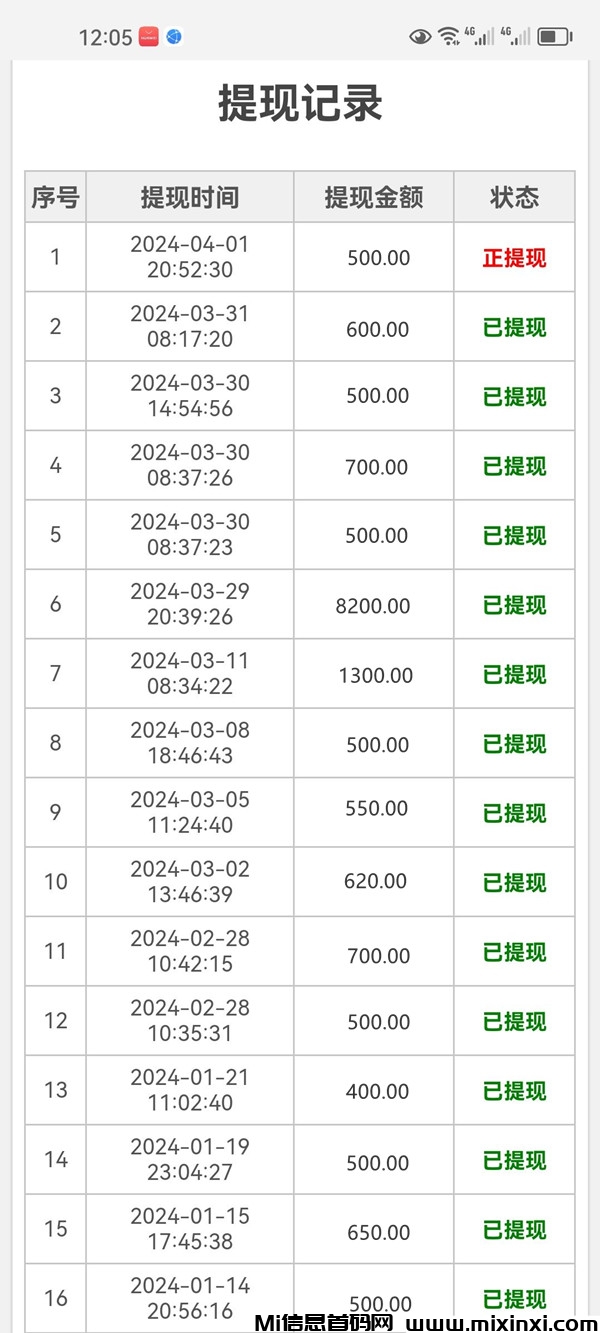The width and height of the screenshot is (600, 1333).
Task: Click 已提现 status in row 10
Action: tap(514, 883)
